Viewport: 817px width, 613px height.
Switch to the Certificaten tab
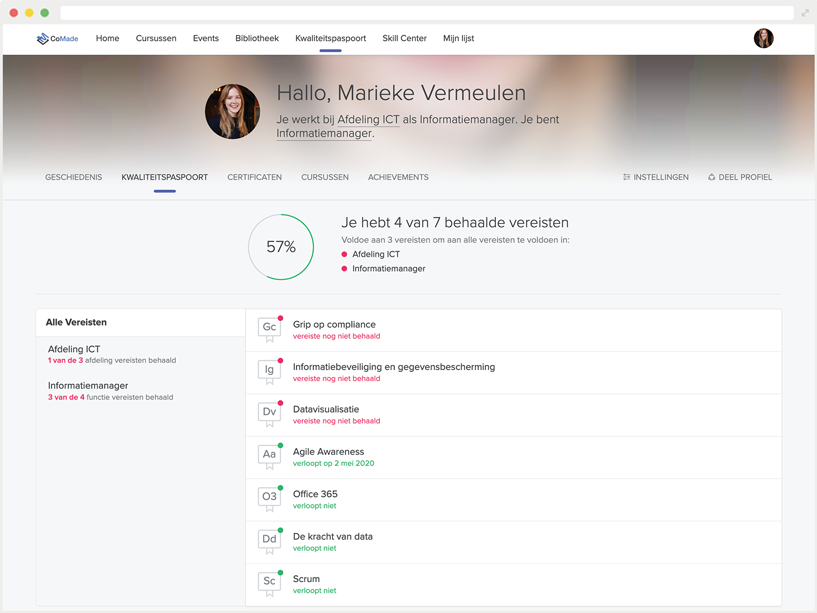tap(254, 177)
